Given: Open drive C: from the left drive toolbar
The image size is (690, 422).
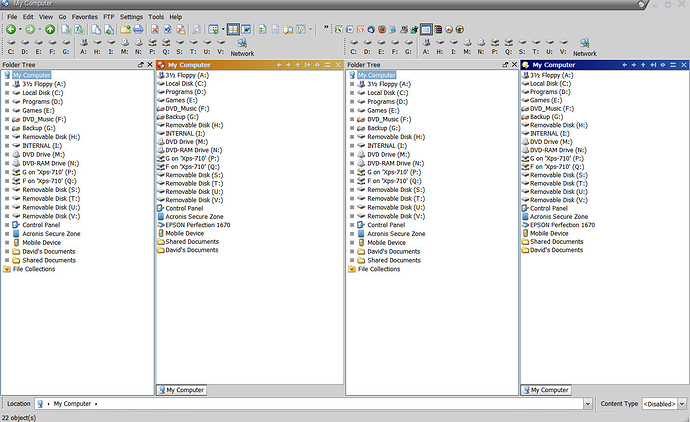Looking at the screenshot, I should click(9, 48).
